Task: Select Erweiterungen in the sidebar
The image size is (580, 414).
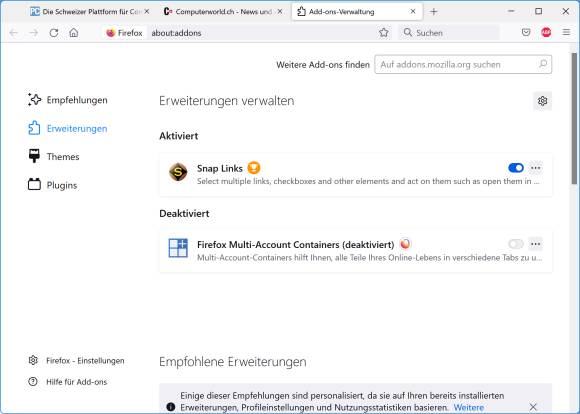Action: [68, 128]
